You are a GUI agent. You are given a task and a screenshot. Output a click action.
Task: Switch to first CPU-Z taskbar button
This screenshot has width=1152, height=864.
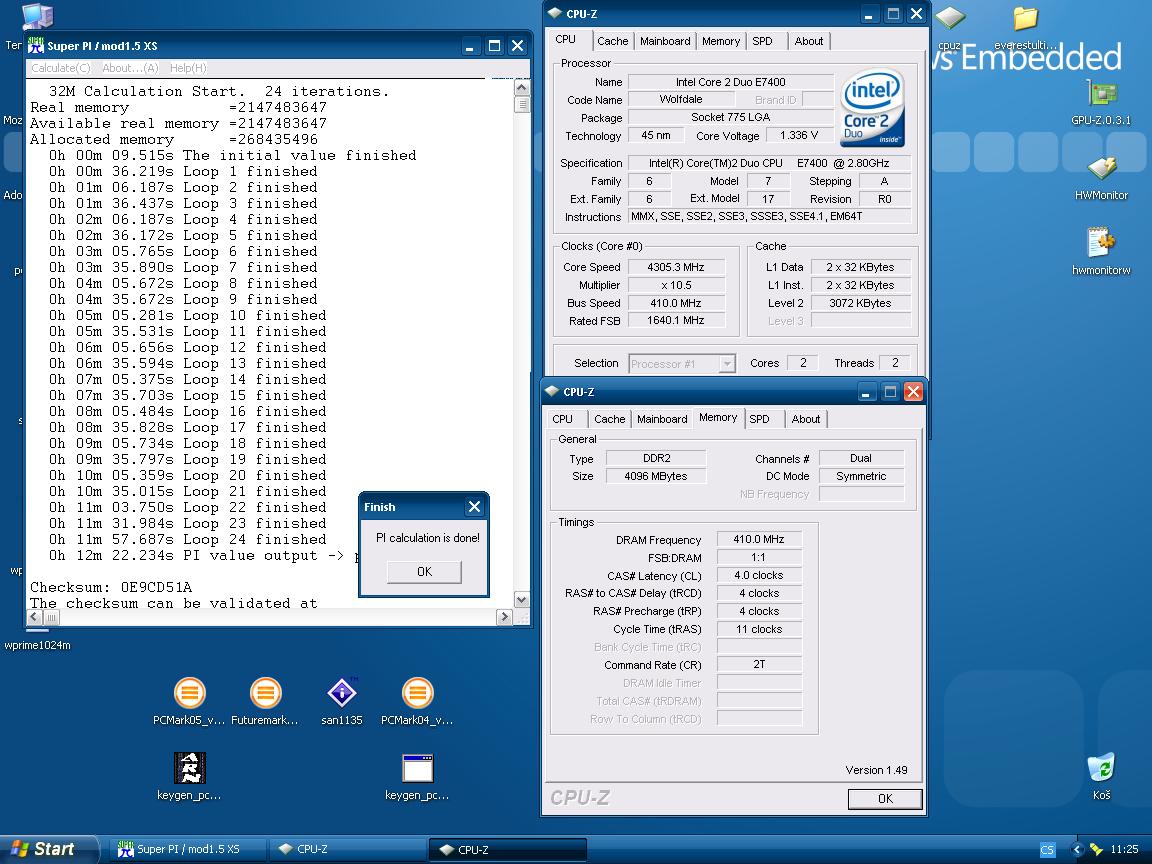pyautogui.click(x=347, y=849)
